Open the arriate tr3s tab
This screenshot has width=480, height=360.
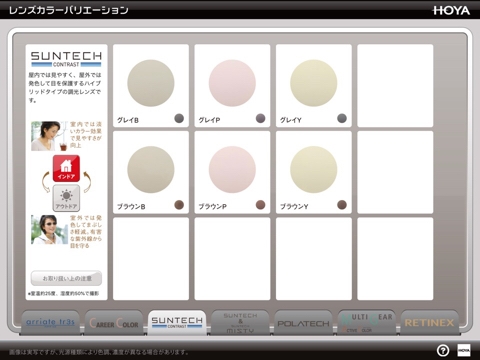[50, 323]
